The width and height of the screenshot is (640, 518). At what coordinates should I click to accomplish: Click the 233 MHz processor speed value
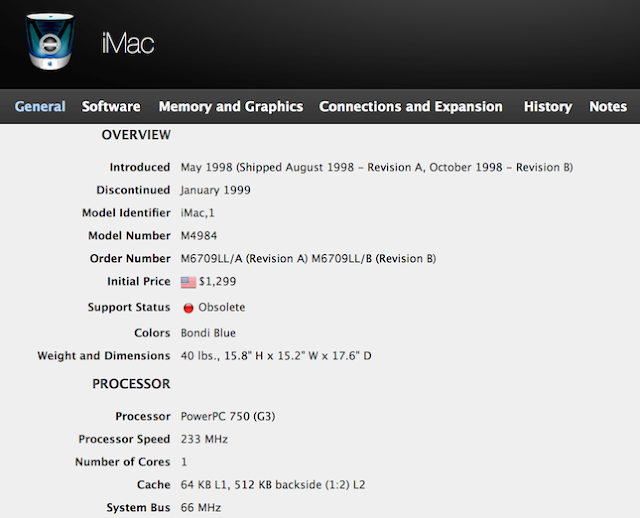click(204, 439)
